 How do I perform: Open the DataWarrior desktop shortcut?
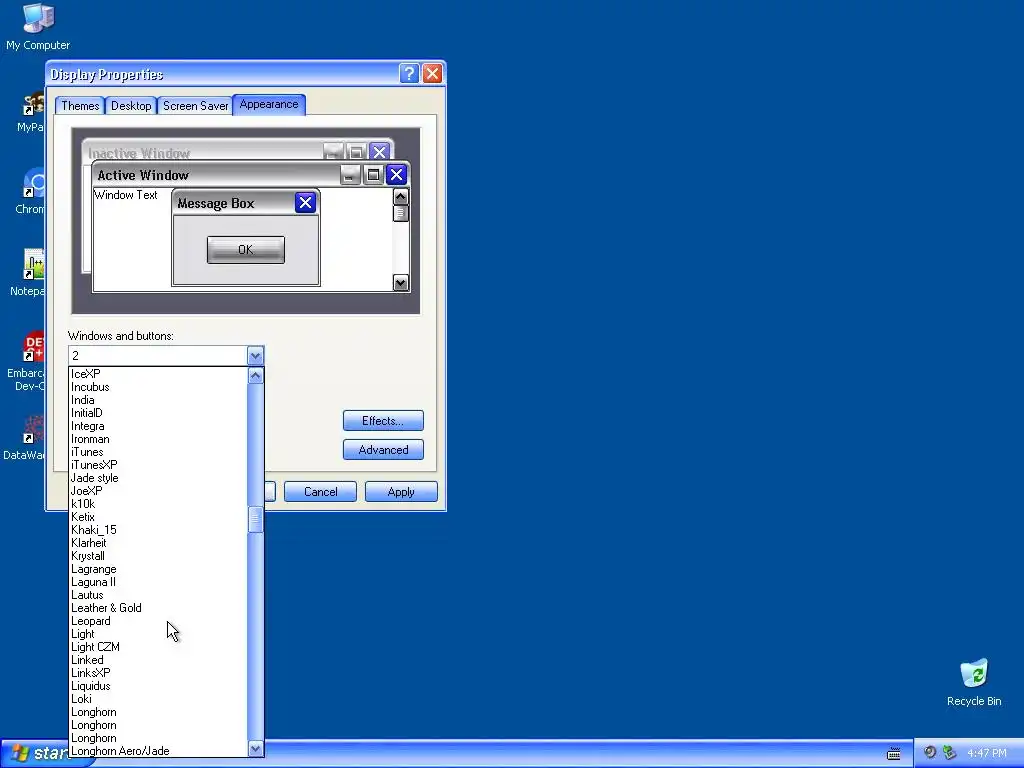click(26, 437)
